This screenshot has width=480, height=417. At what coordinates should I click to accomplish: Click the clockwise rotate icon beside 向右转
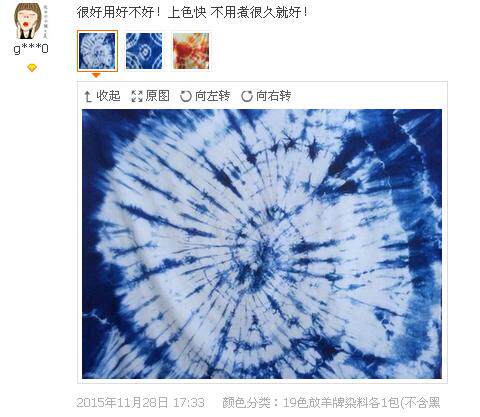point(247,96)
